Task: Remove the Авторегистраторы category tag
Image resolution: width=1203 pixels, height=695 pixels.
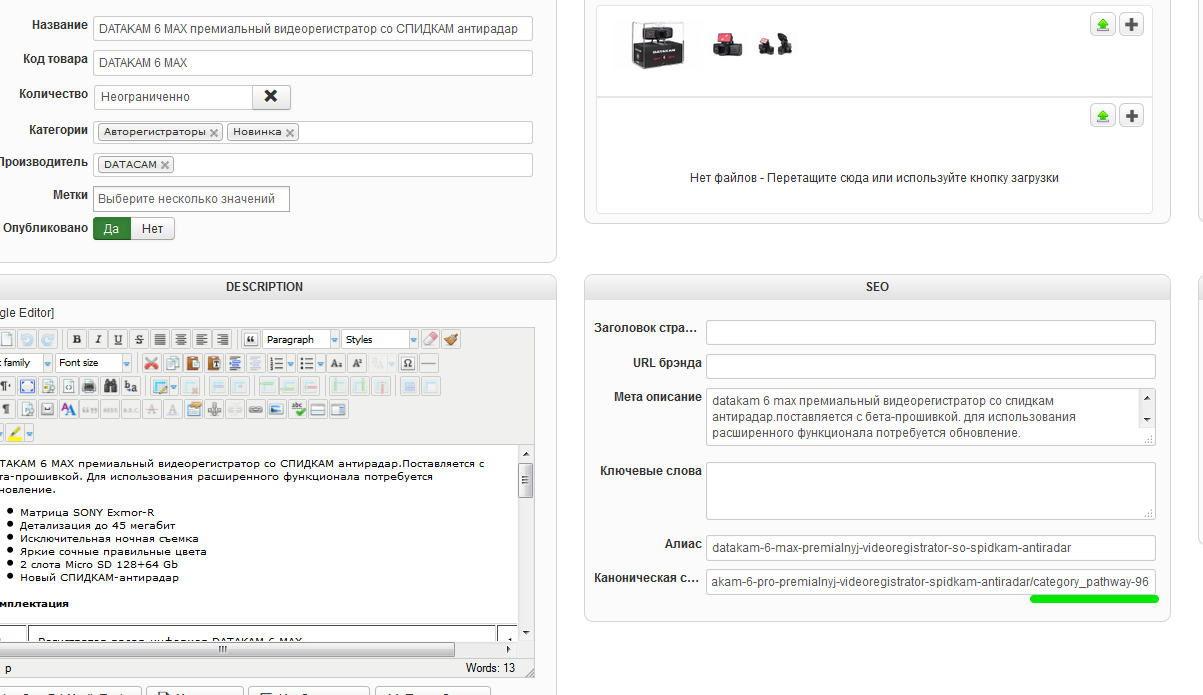Action: (214, 133)
